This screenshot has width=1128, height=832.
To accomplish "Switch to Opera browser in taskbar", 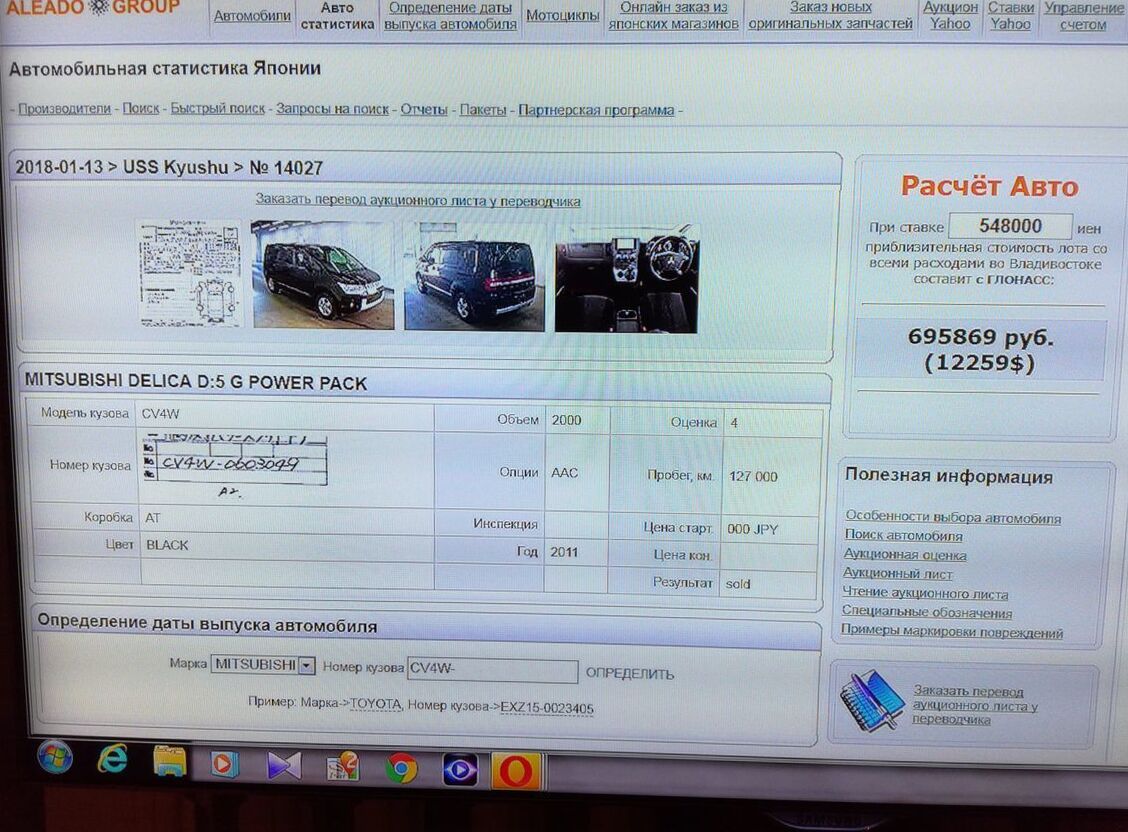I will coord(516,771).
